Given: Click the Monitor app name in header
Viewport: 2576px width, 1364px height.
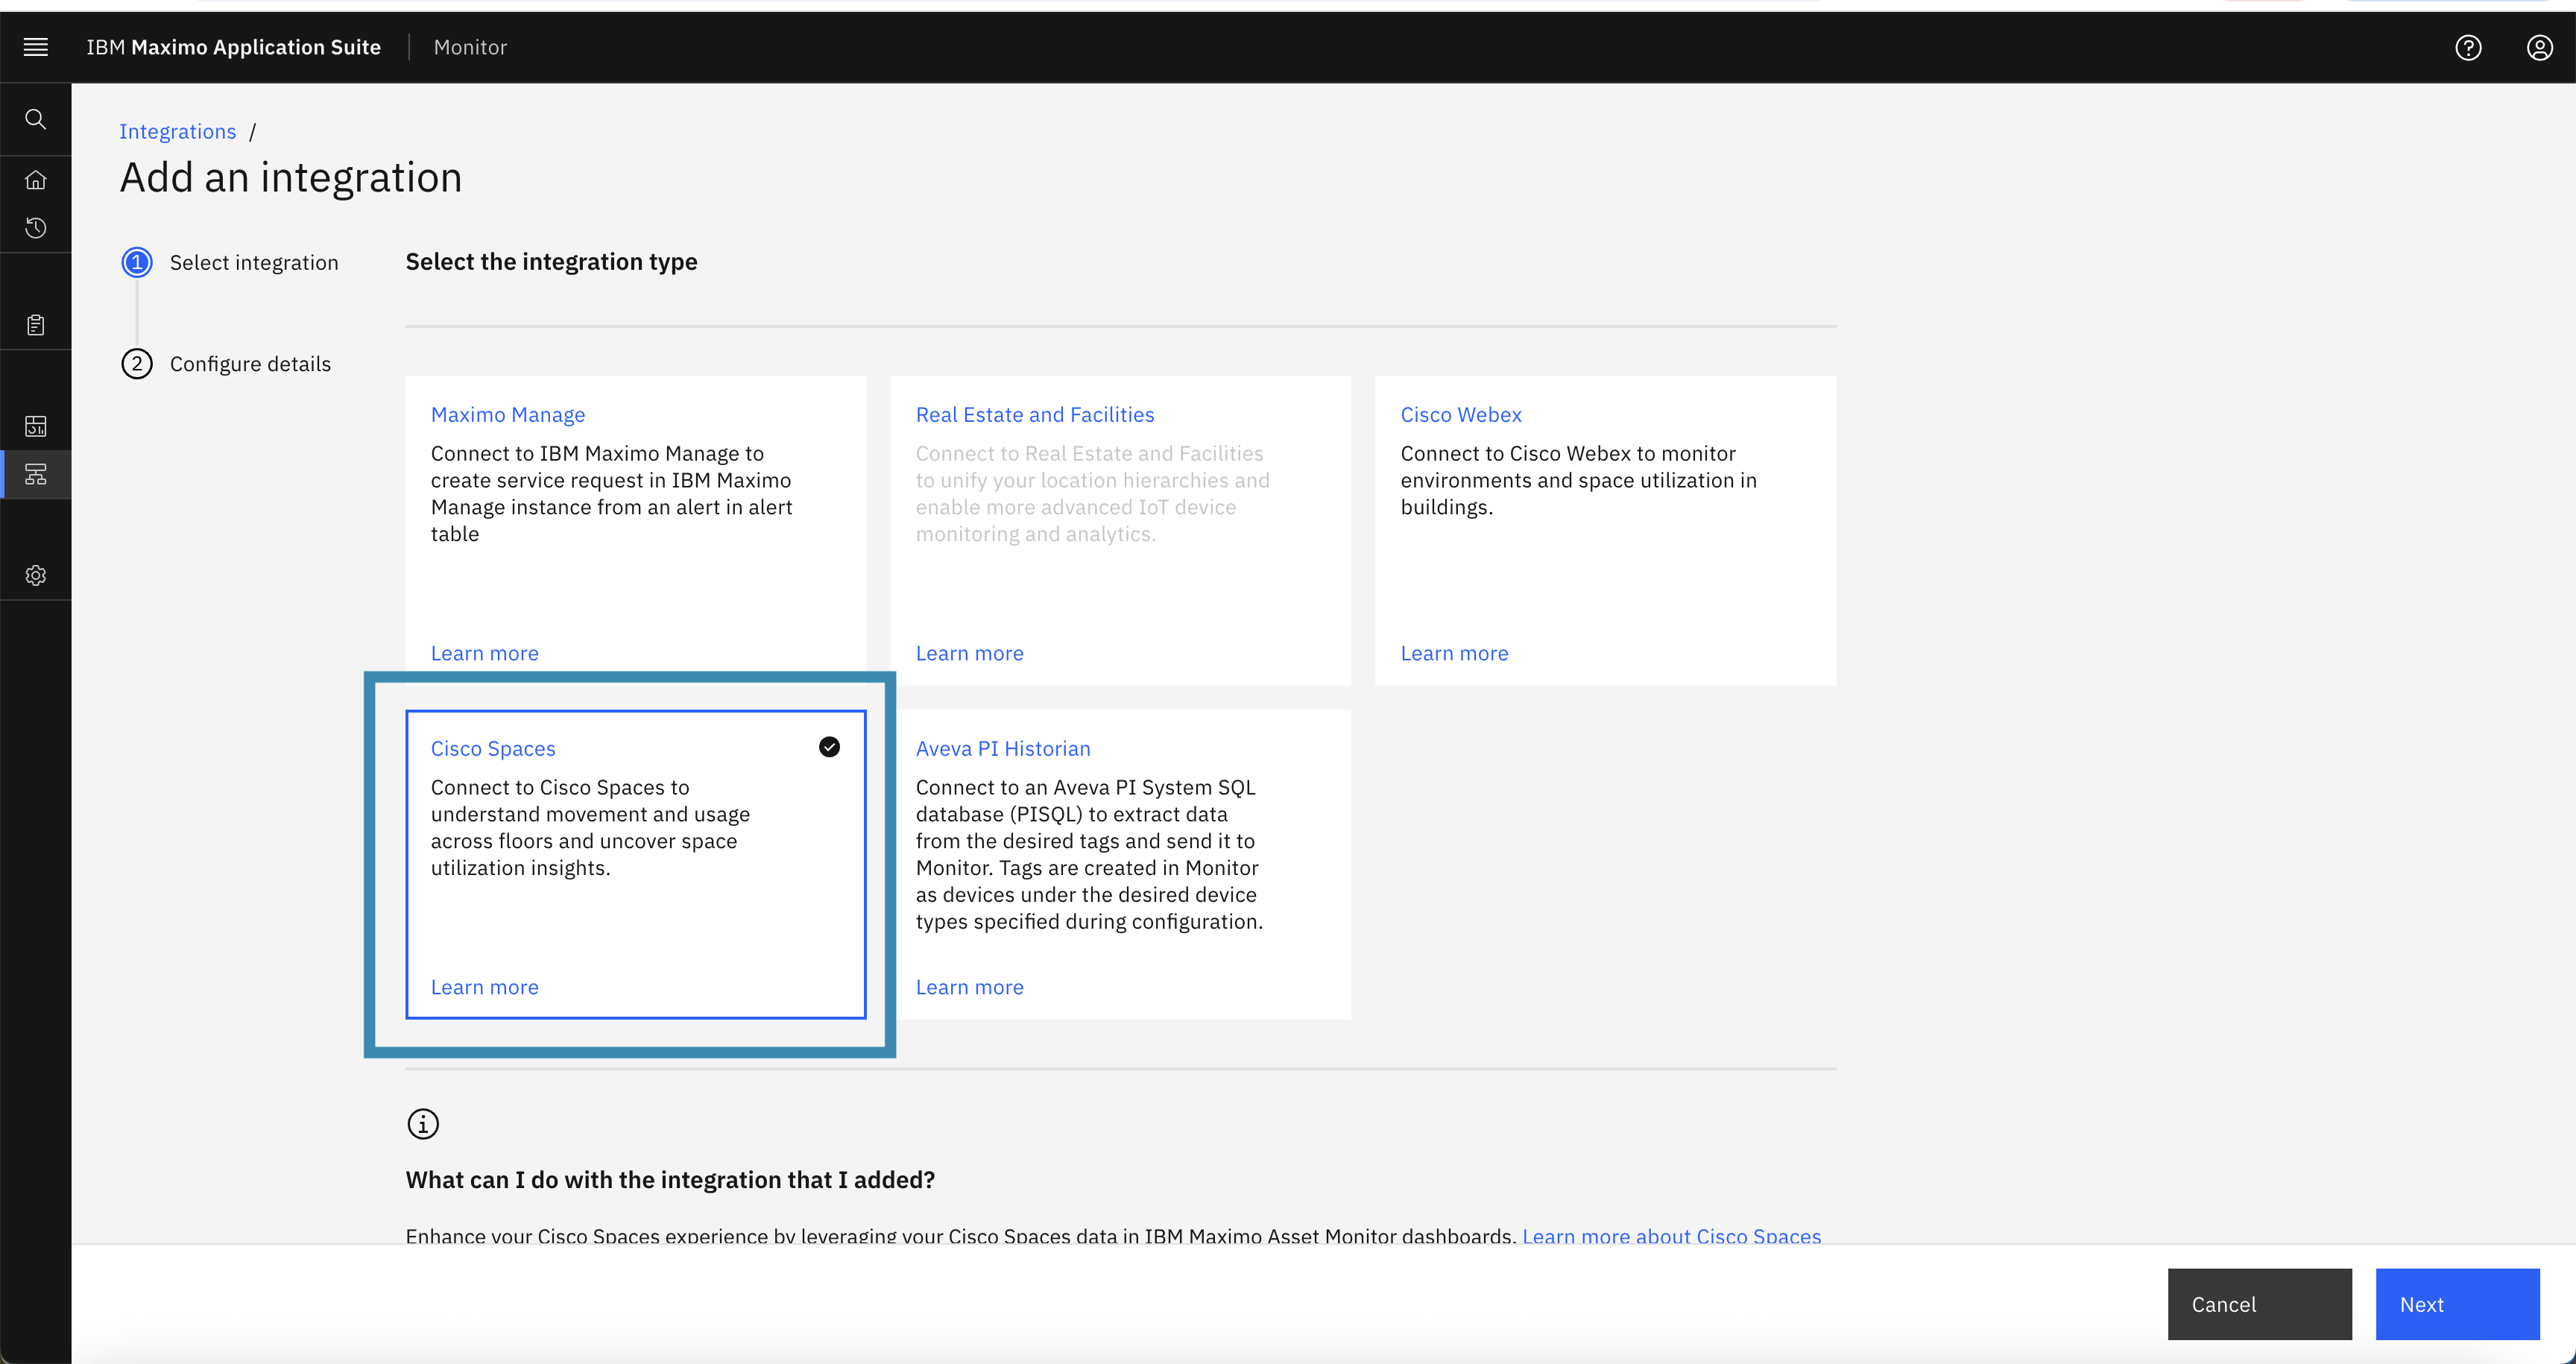Looking at the screenshot, I should [x=470, y=47].
